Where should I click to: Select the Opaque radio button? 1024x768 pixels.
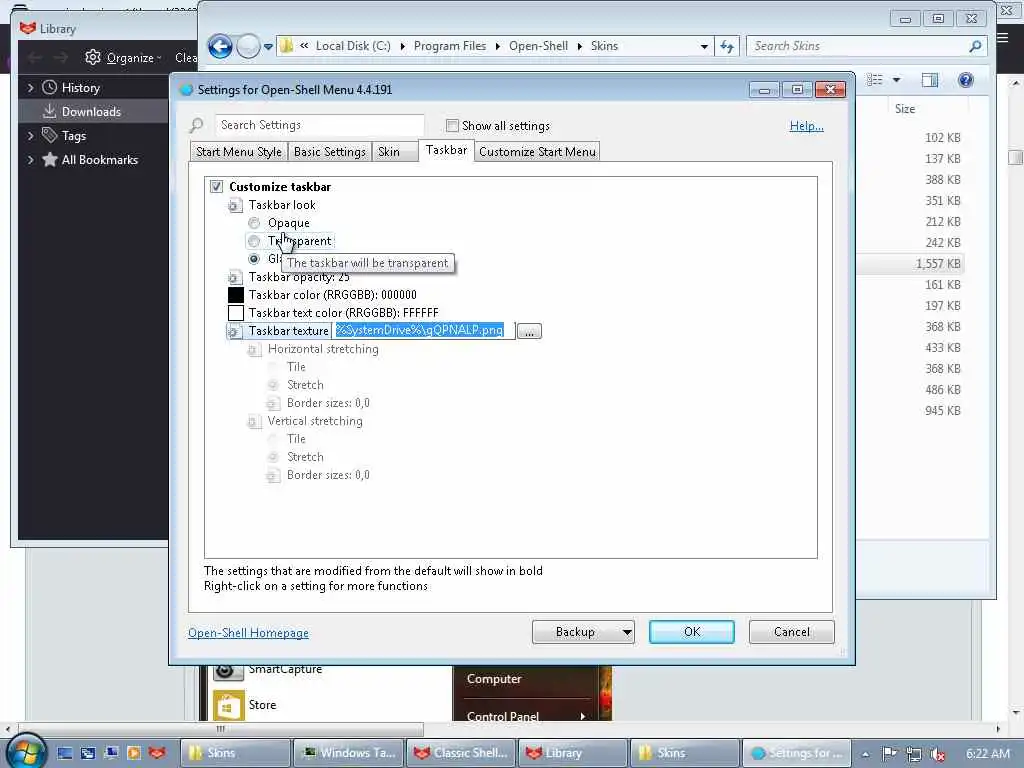(254, 223)
